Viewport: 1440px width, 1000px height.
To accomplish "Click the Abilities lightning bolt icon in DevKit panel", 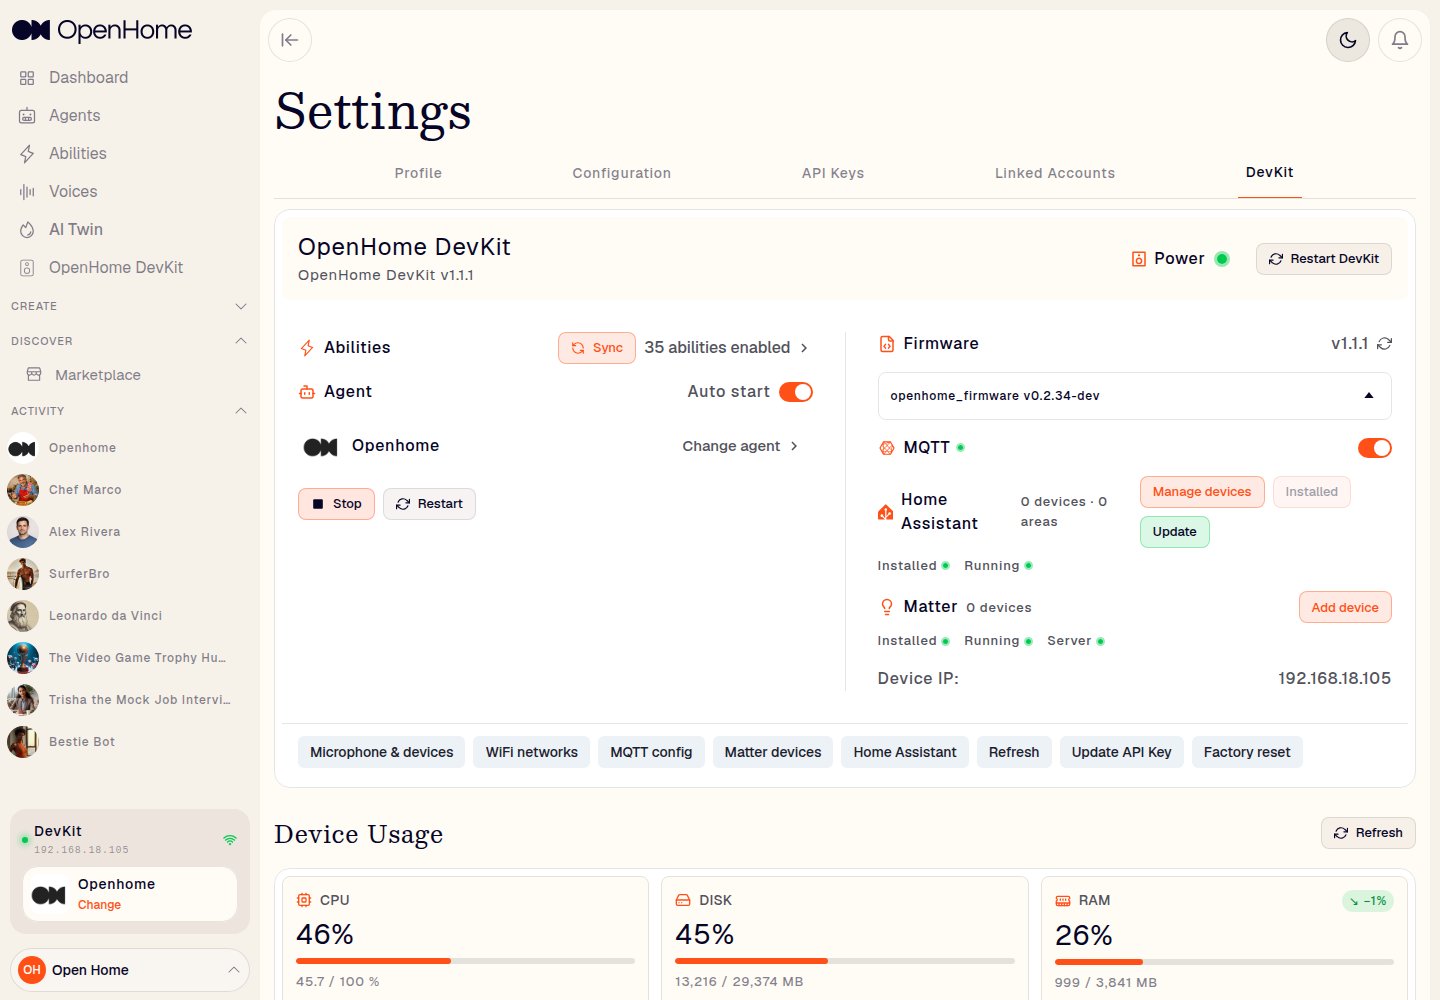I will (x=307, y=348).
